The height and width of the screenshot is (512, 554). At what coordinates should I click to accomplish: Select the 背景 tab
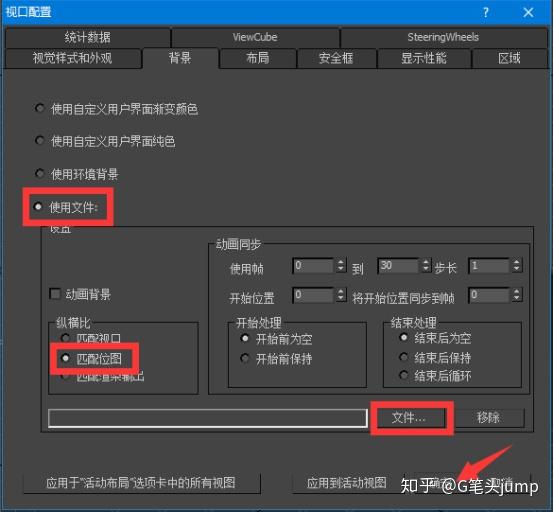click(180, 58)
